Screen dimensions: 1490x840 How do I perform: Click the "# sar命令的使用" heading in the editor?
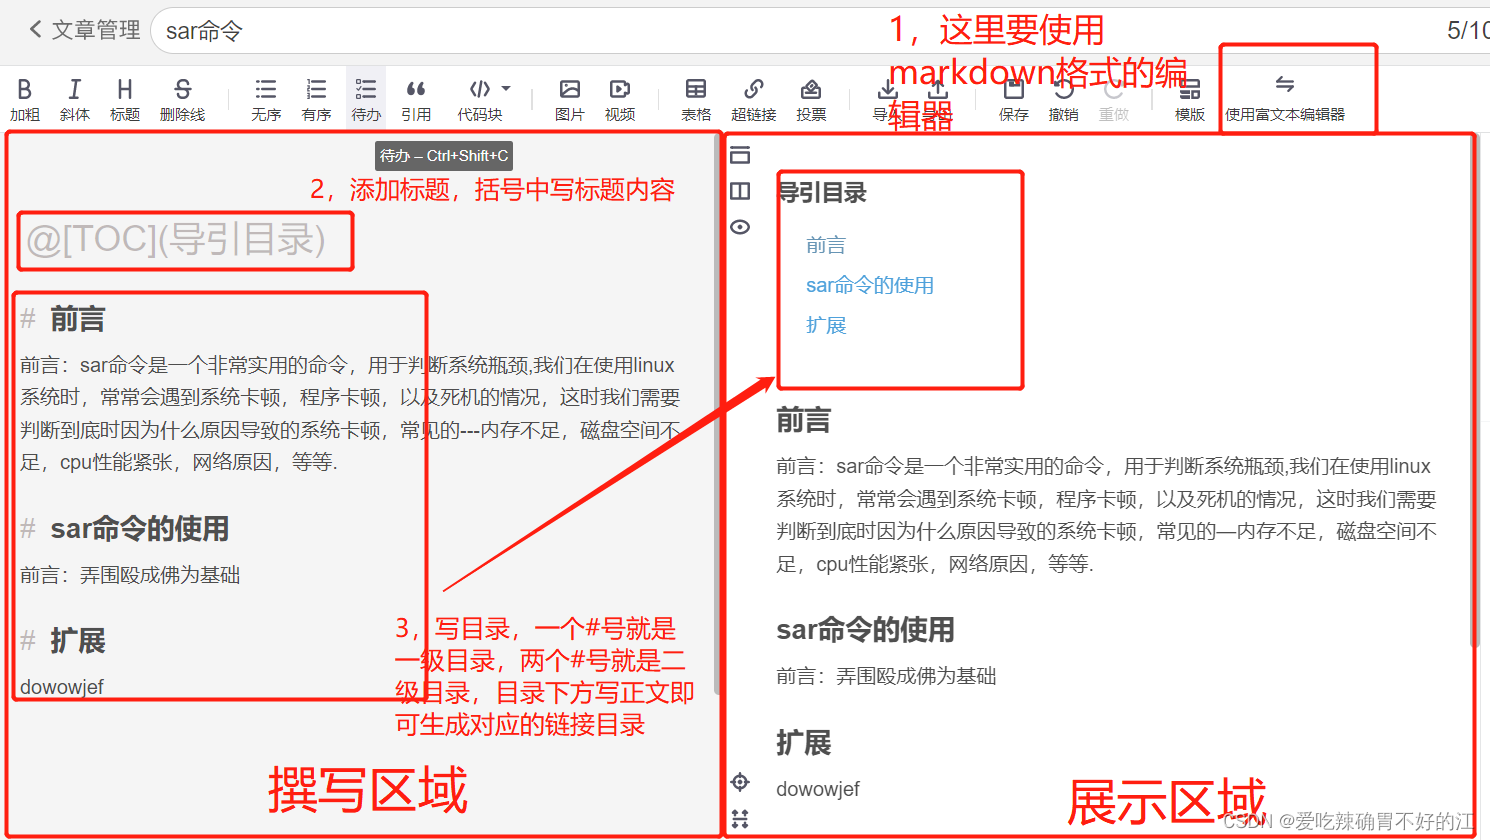tap(125, 529)
